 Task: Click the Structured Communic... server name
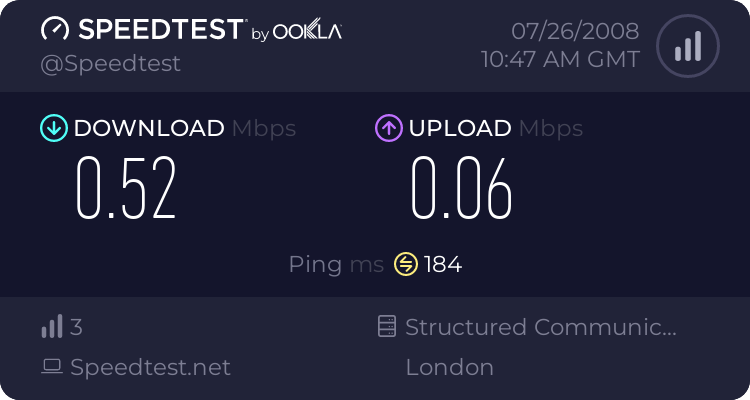(541, 327)
